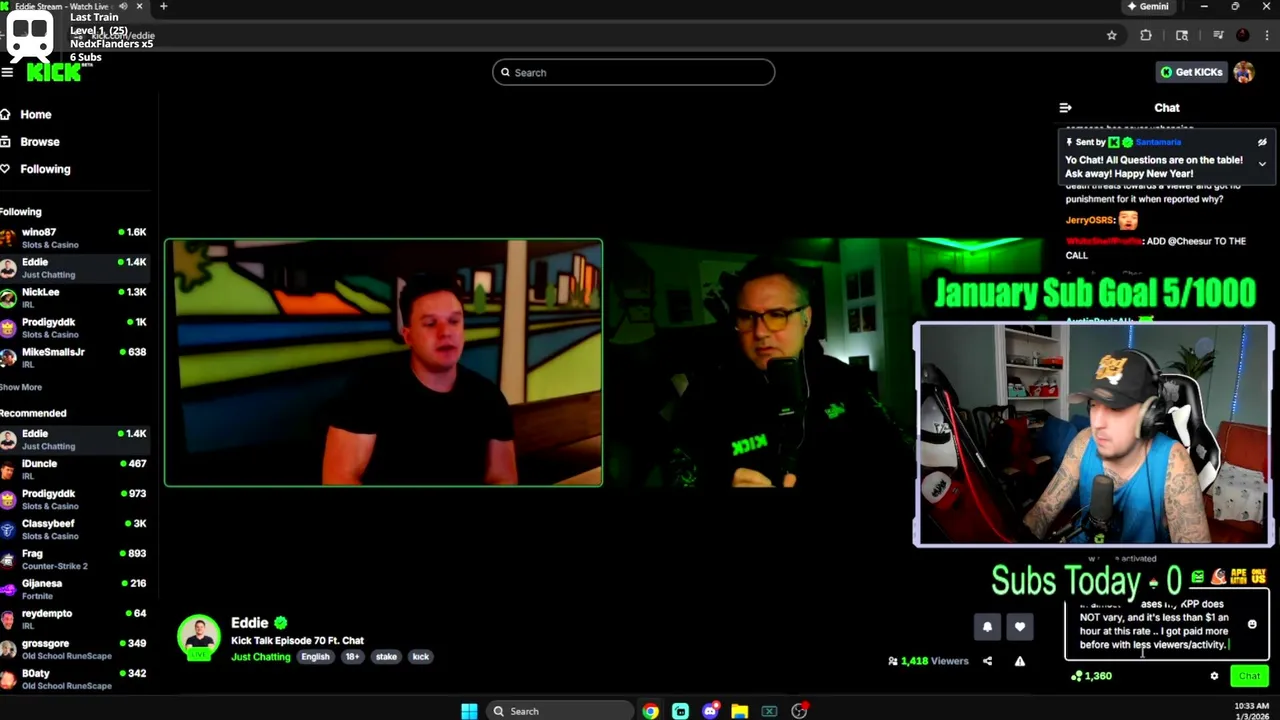1280x720 pixels.
Task: Select the English language tag
Action: (x=315, y=657)
